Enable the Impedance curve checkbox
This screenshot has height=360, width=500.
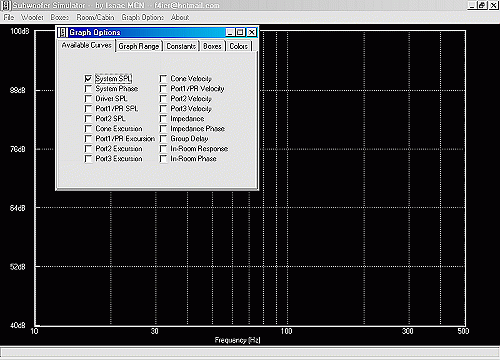pos(163,119)
